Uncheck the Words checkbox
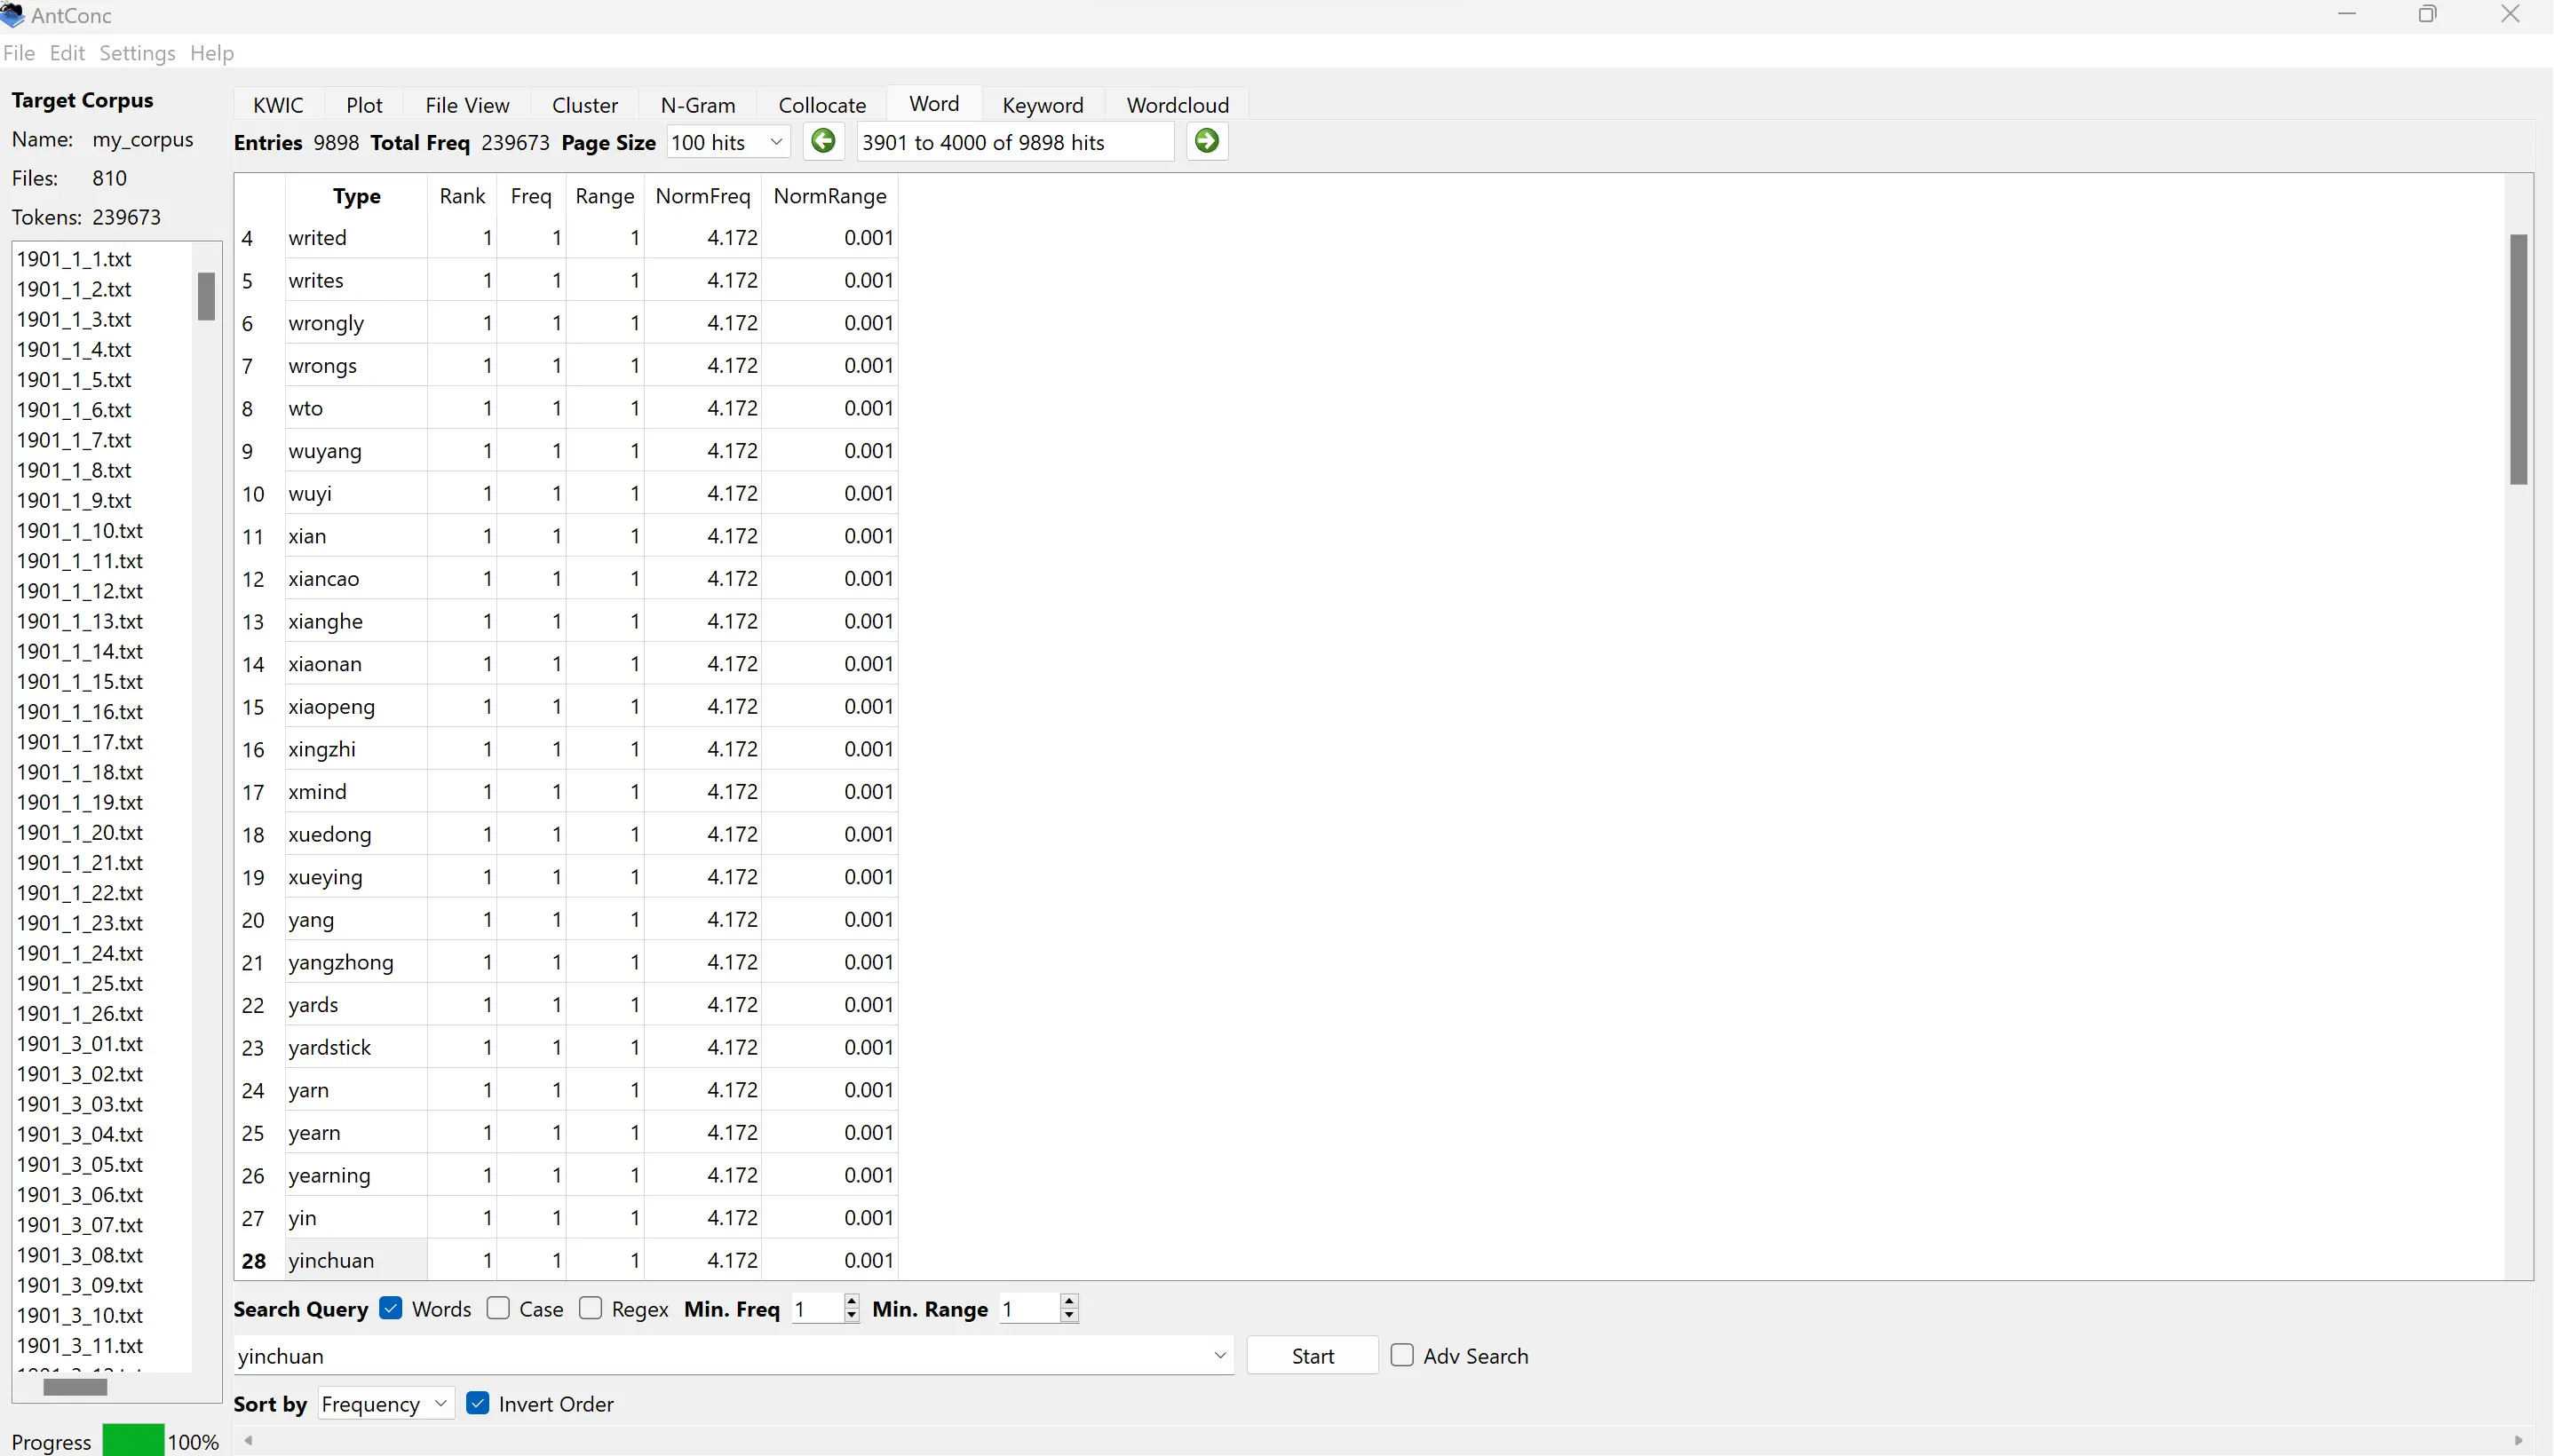Viewport: 2554px width, 1456px height. point(391,1308)
